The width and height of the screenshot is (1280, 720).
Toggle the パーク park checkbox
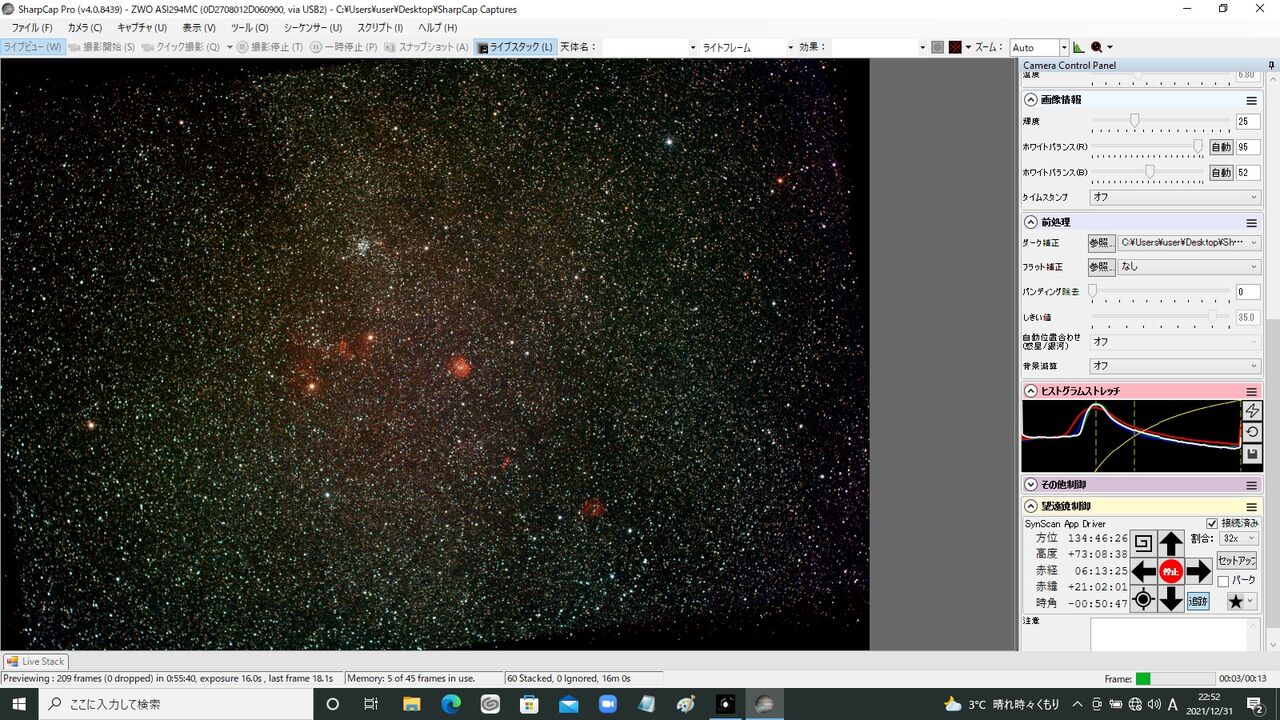point(1222,580)
